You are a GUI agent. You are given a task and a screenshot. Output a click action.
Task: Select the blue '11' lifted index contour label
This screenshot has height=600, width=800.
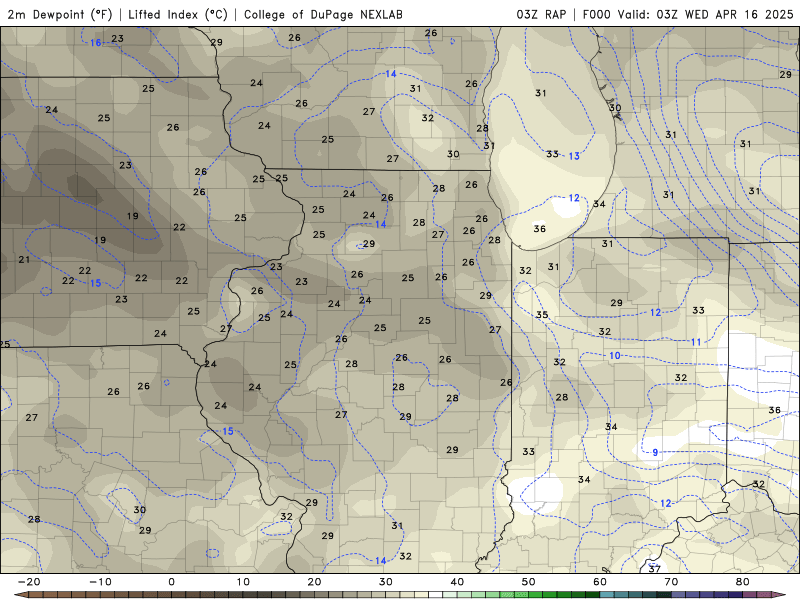click(x=696, y=342)
